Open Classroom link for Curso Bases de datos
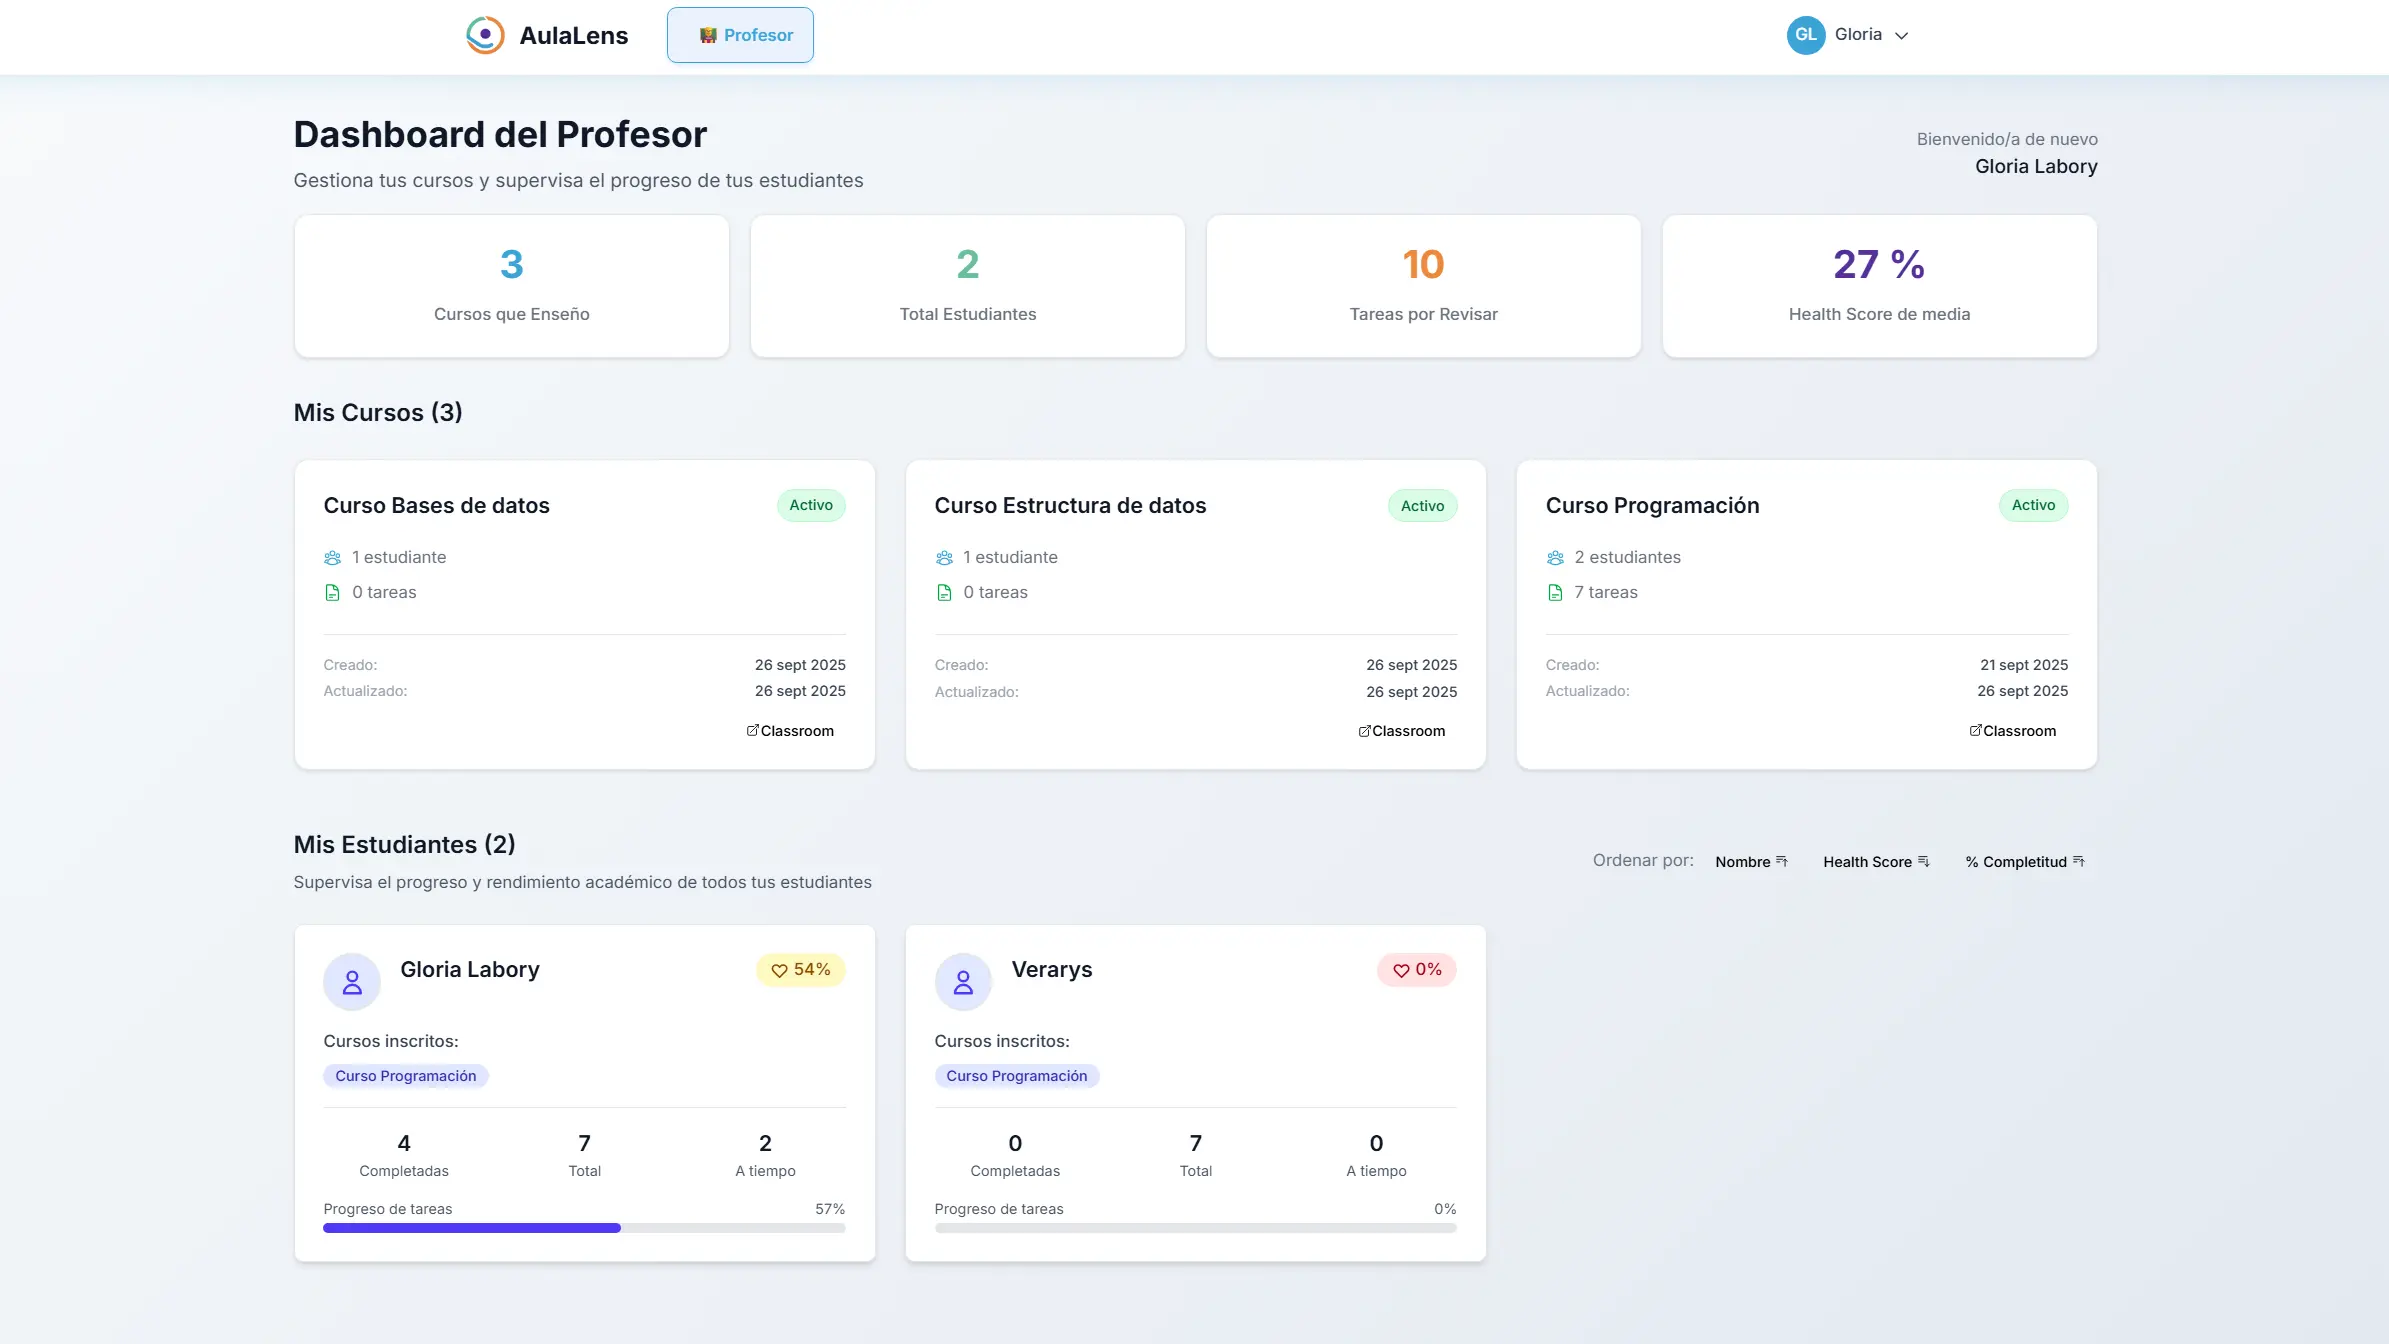This screenshot has width=2389, height=1344. point(790,731)
